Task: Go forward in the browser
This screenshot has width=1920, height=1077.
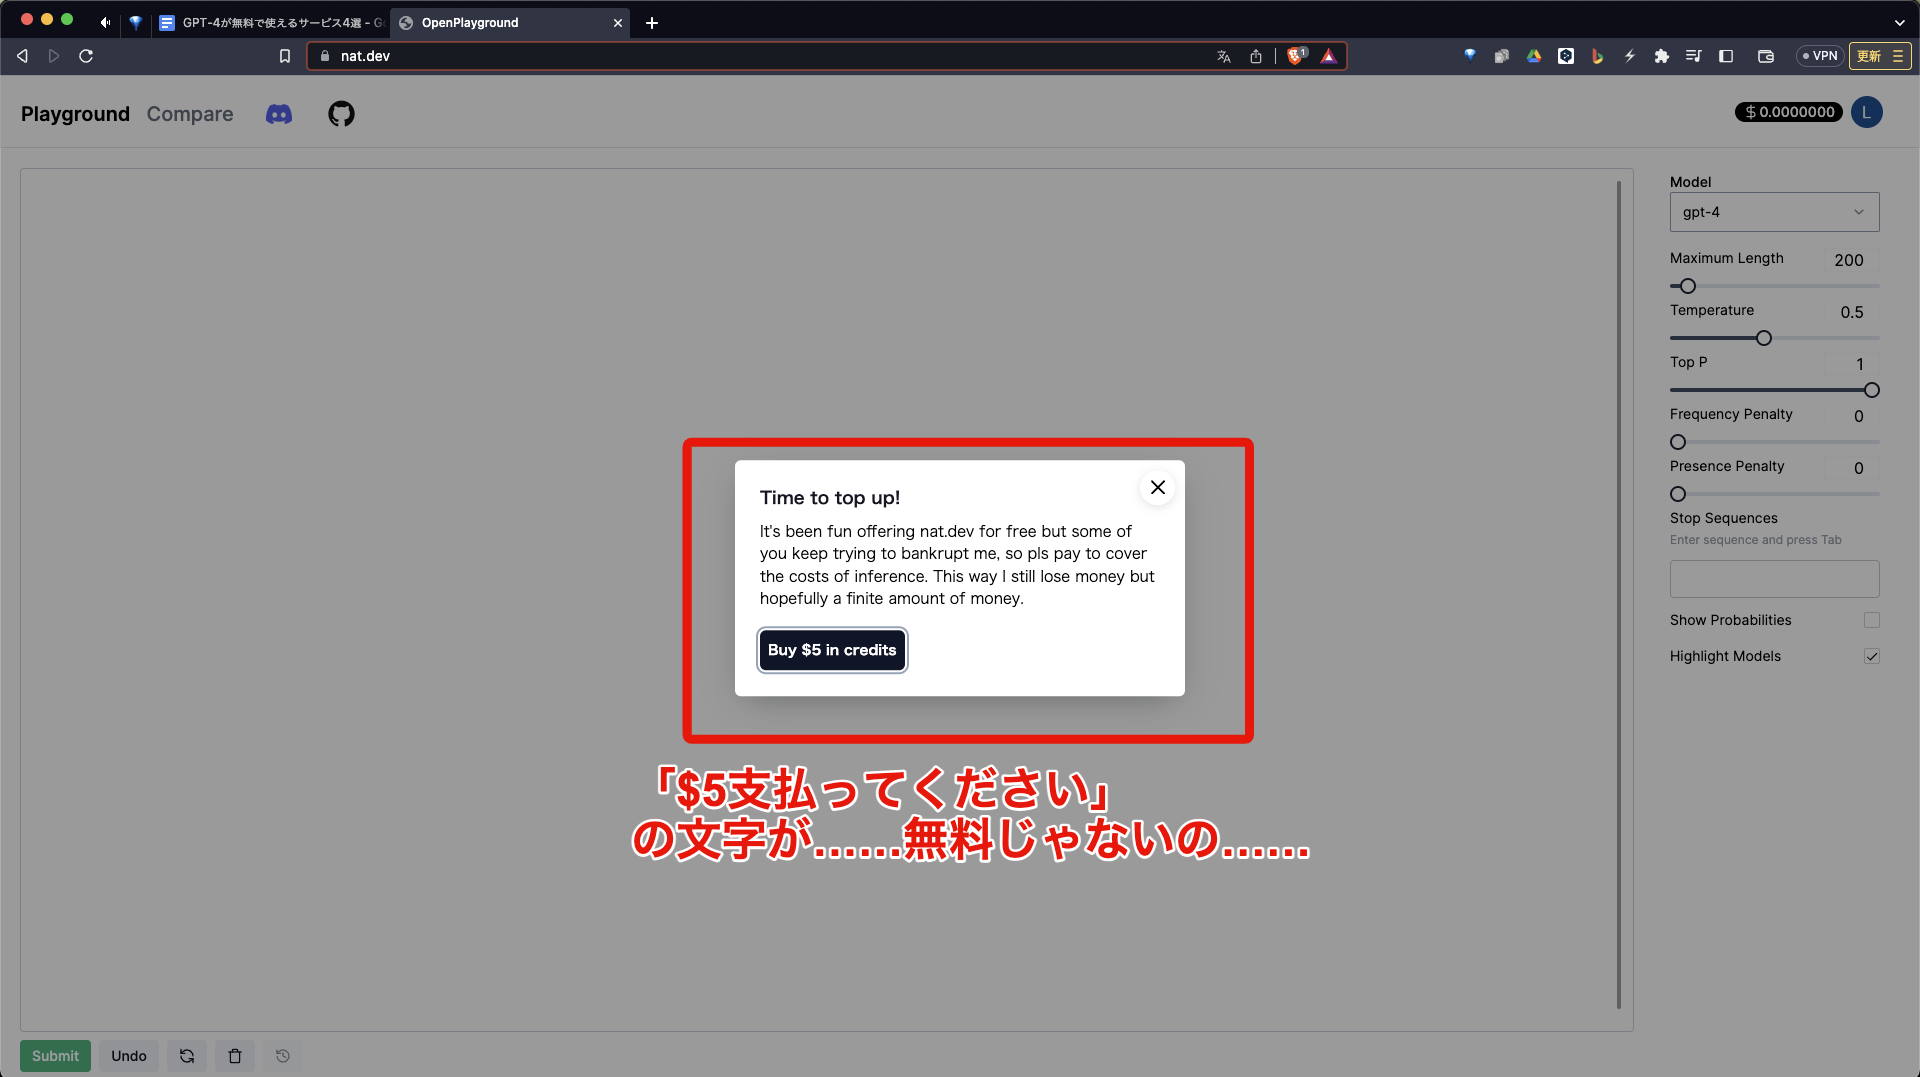Action: [54, 56]
